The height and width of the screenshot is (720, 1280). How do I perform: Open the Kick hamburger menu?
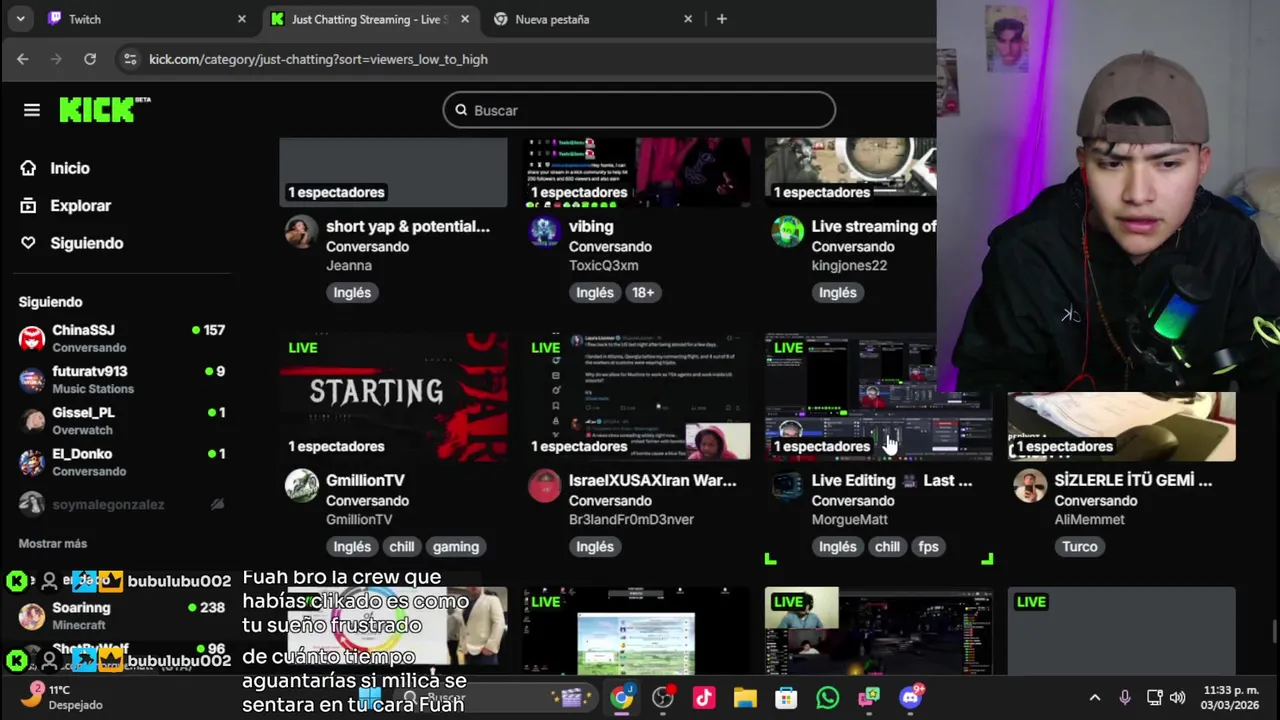click(x=32, y=110)
